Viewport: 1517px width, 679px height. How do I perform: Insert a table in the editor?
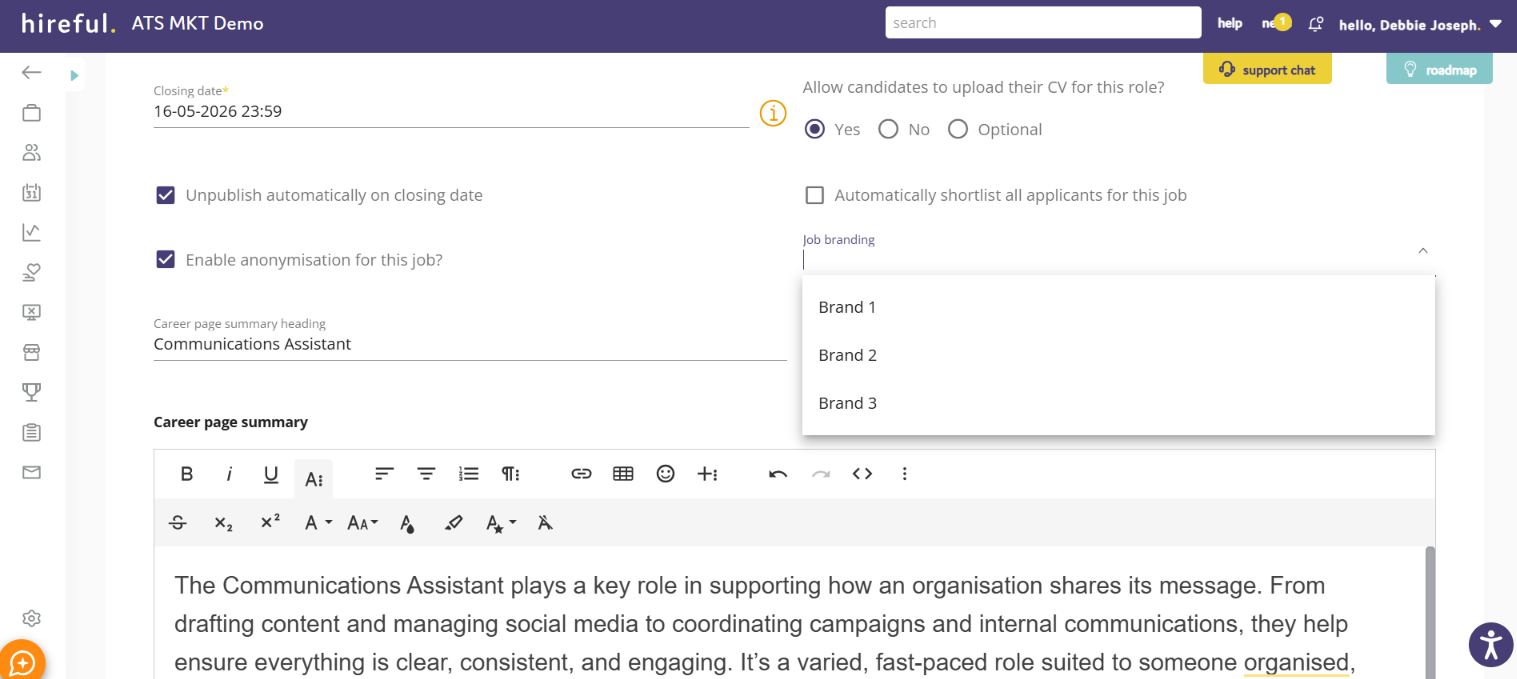(623, 474)
